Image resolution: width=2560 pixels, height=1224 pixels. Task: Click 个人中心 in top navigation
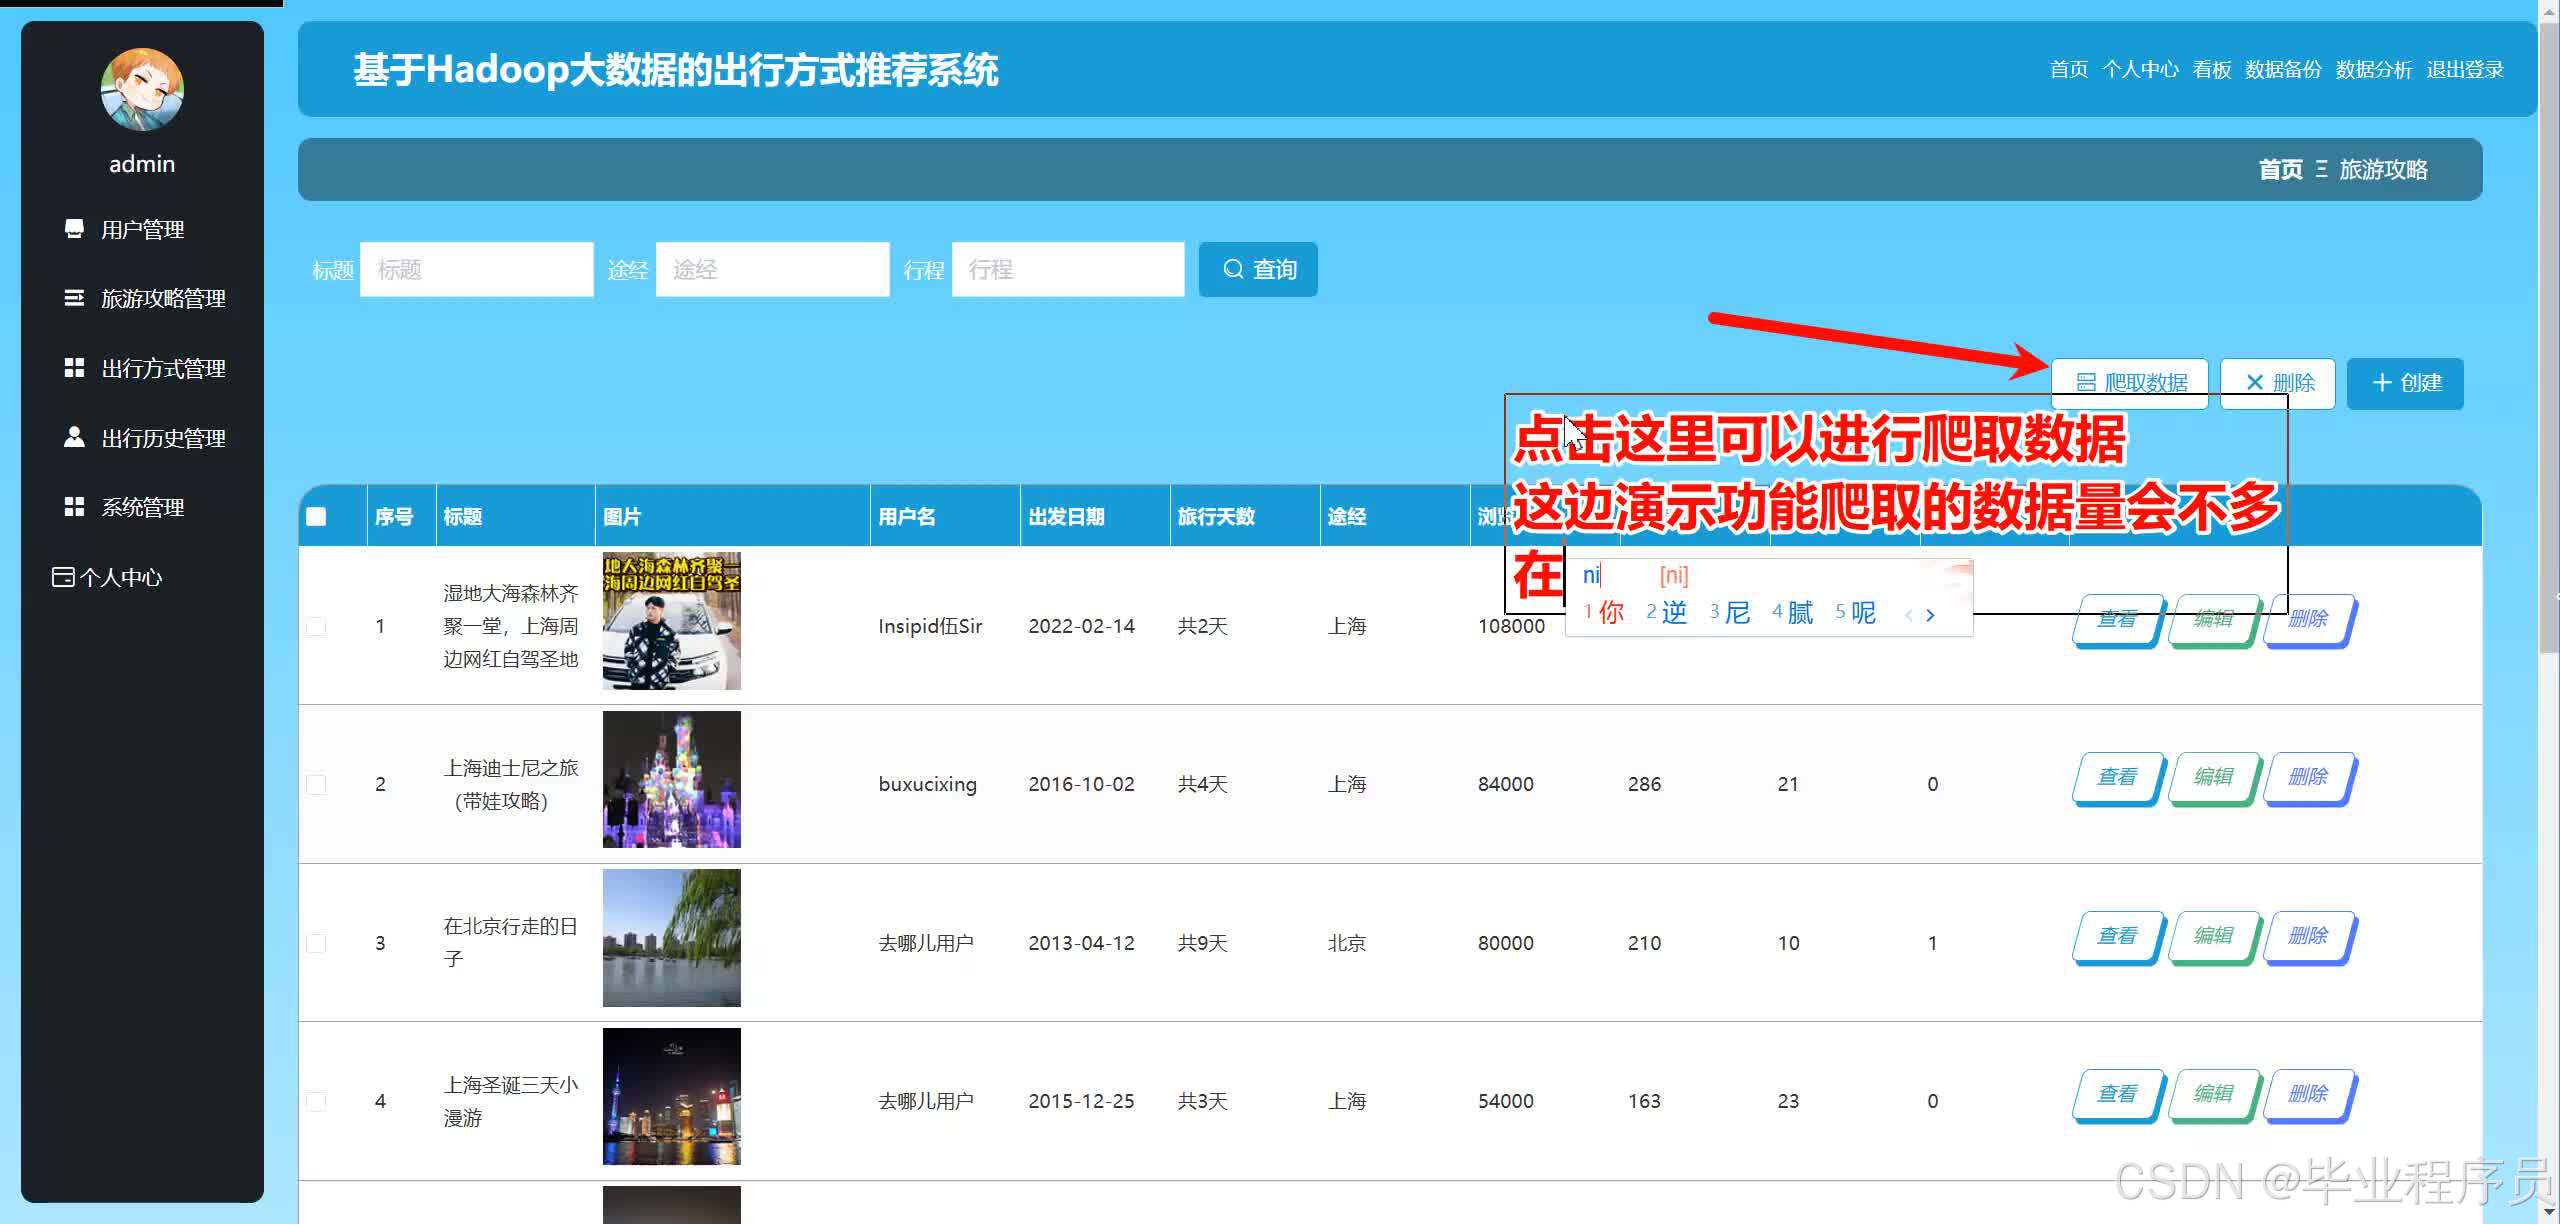click(x=2140, y=69)
